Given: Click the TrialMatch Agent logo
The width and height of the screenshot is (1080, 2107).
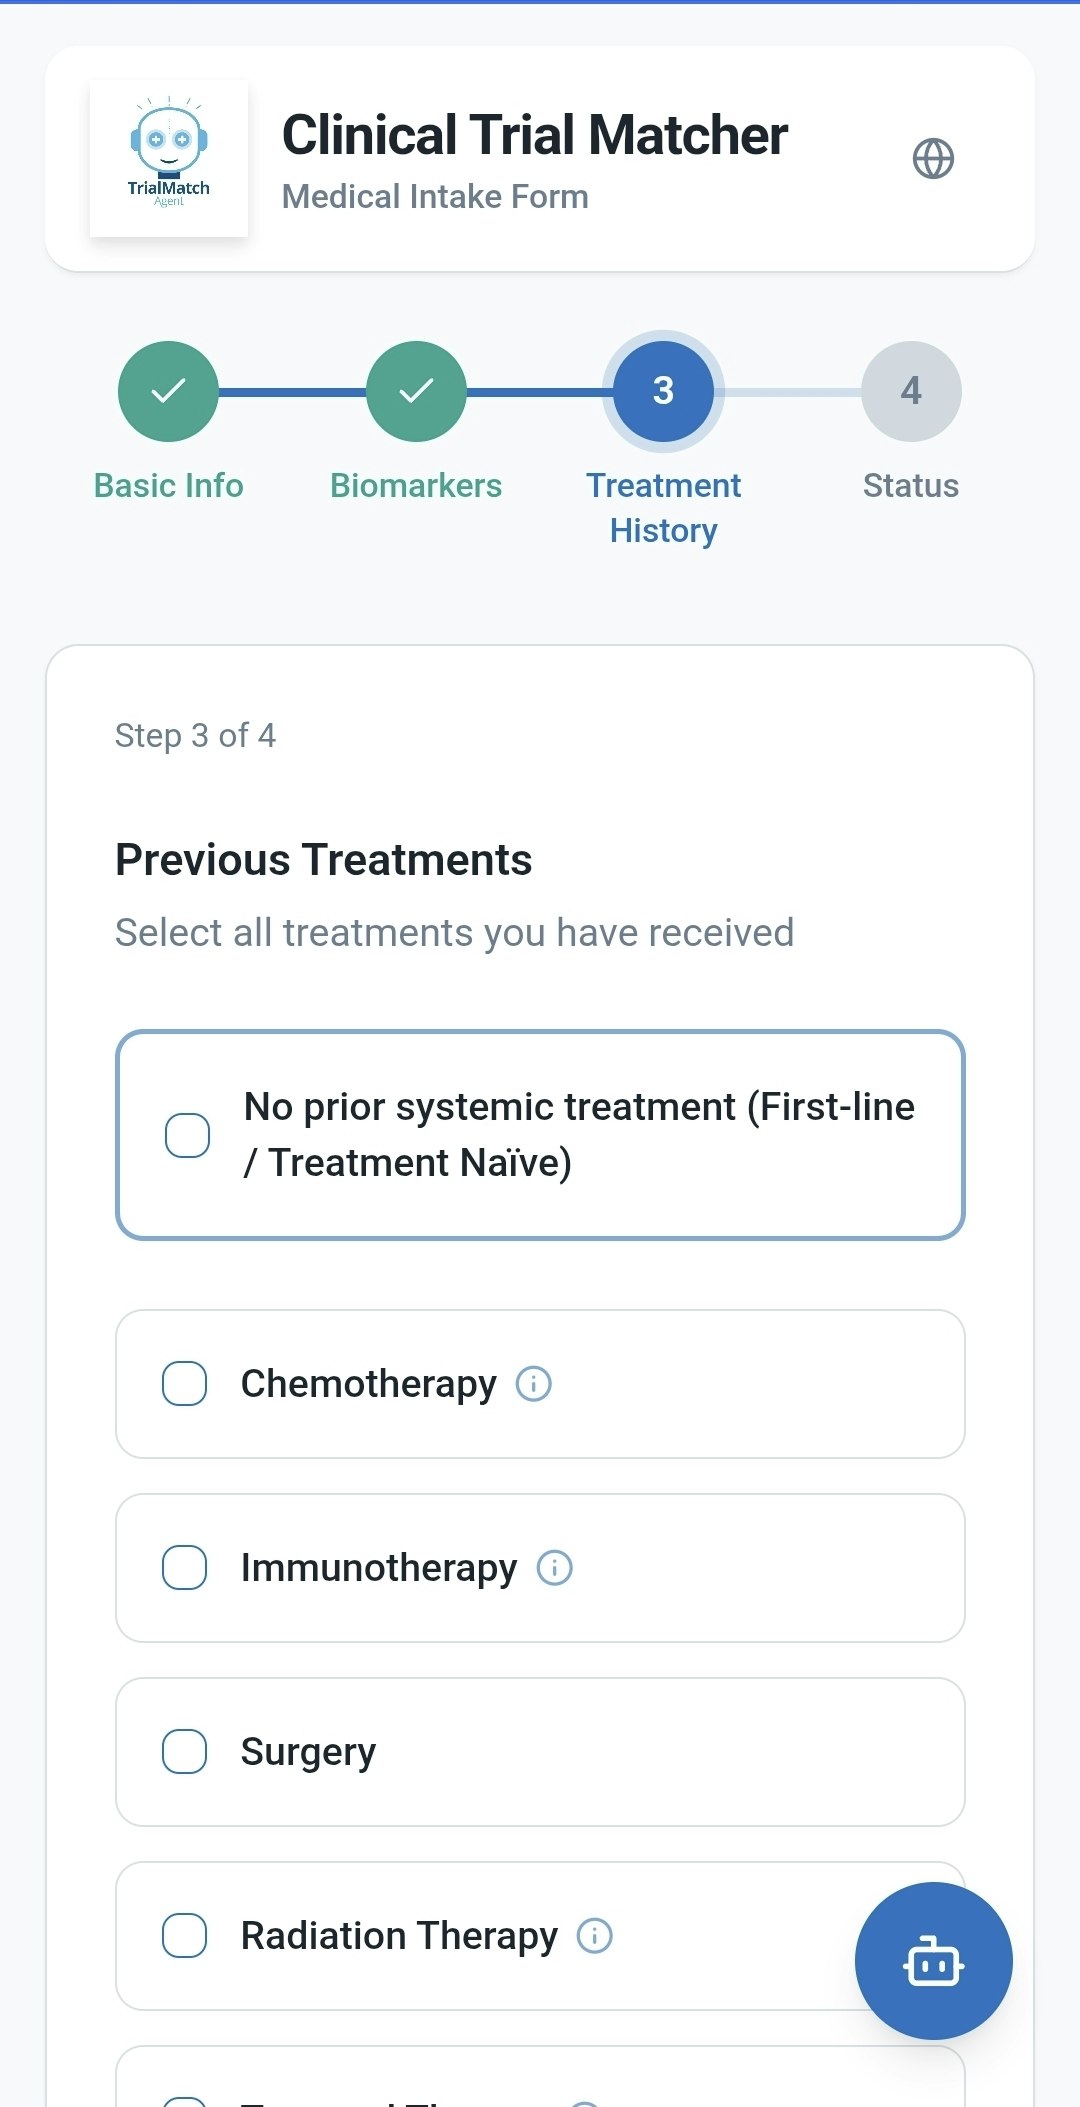Looking at the screenshot, I should [x=169, y=159].
